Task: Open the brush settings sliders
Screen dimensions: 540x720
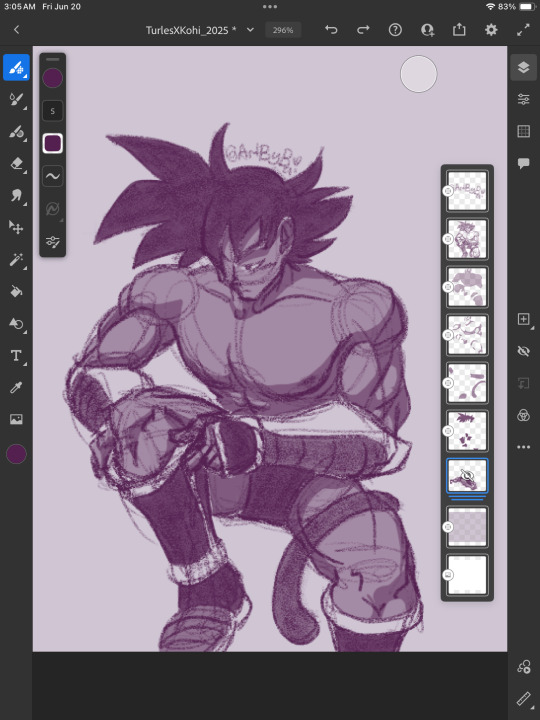Action: coord(53,242)
